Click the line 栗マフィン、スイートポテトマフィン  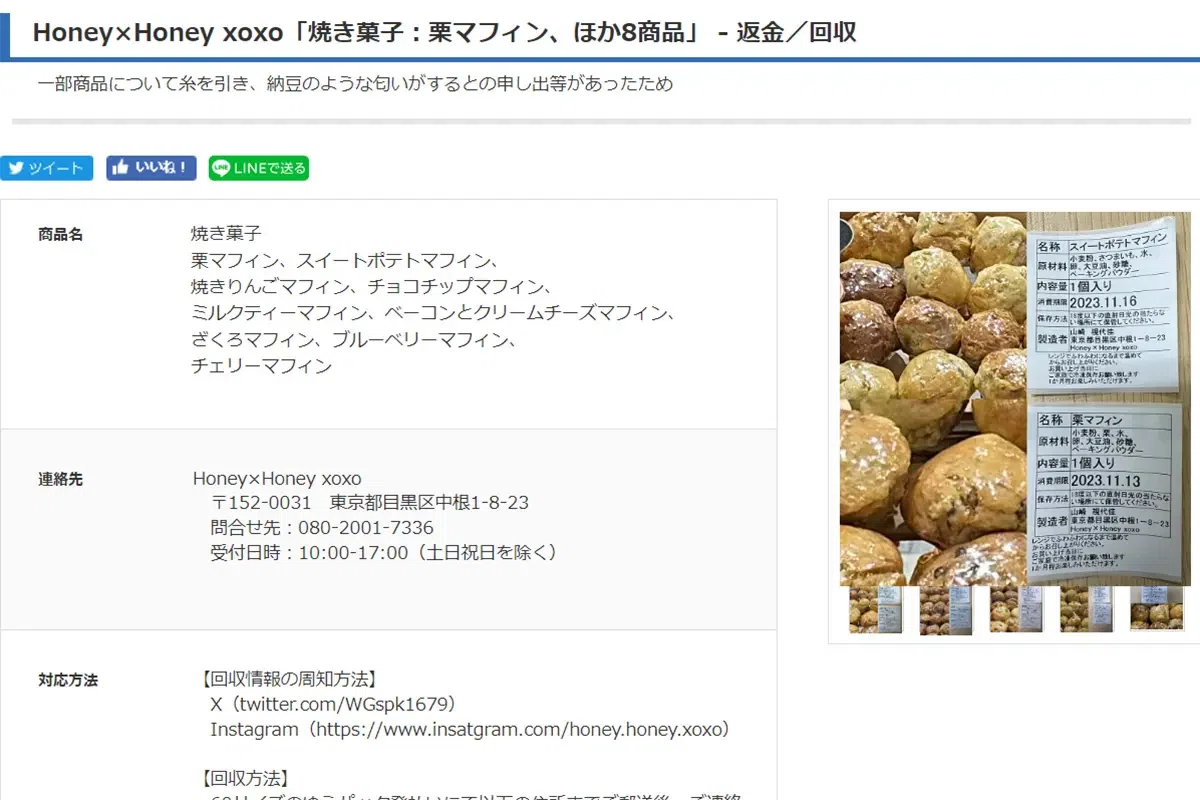tap(344, 261)
